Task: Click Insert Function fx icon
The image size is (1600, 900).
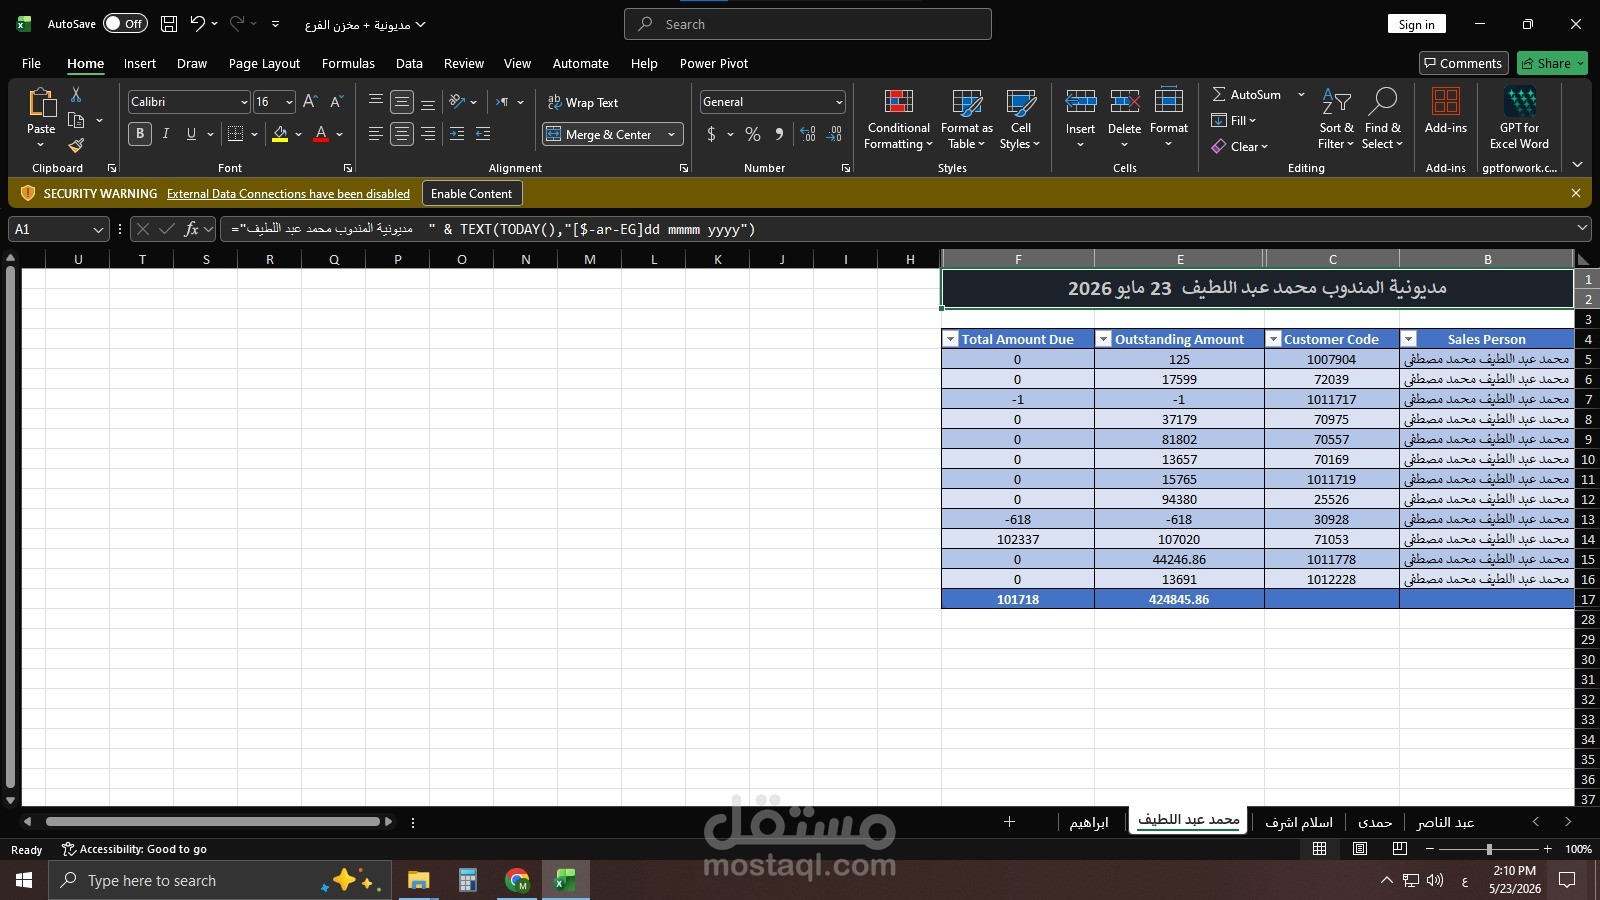Action: (191, 229)
